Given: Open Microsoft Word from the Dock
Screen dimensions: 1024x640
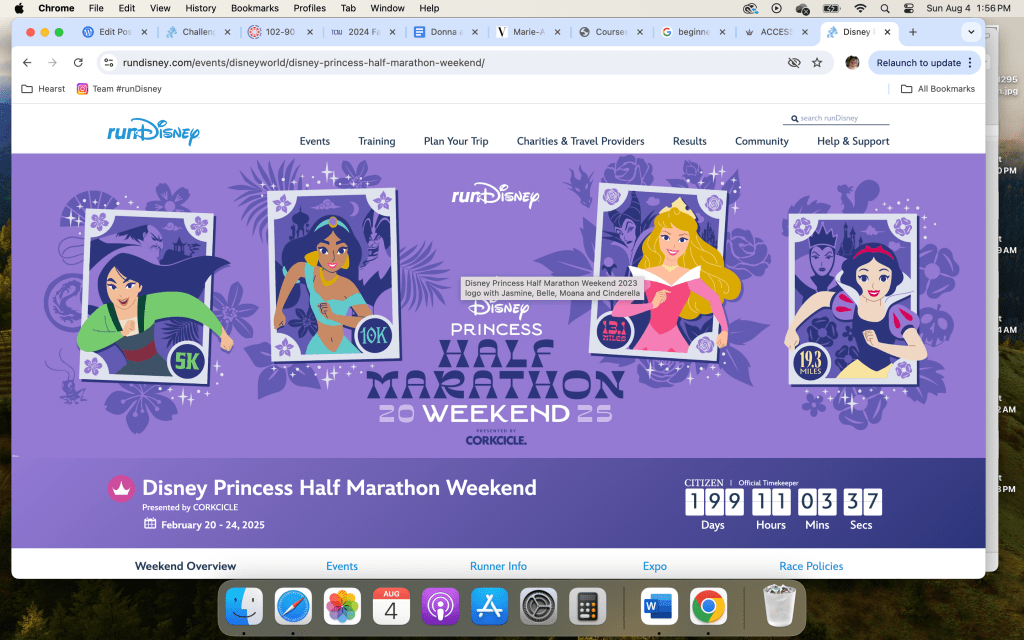Looking at the screenshot, I should (660, 606).
